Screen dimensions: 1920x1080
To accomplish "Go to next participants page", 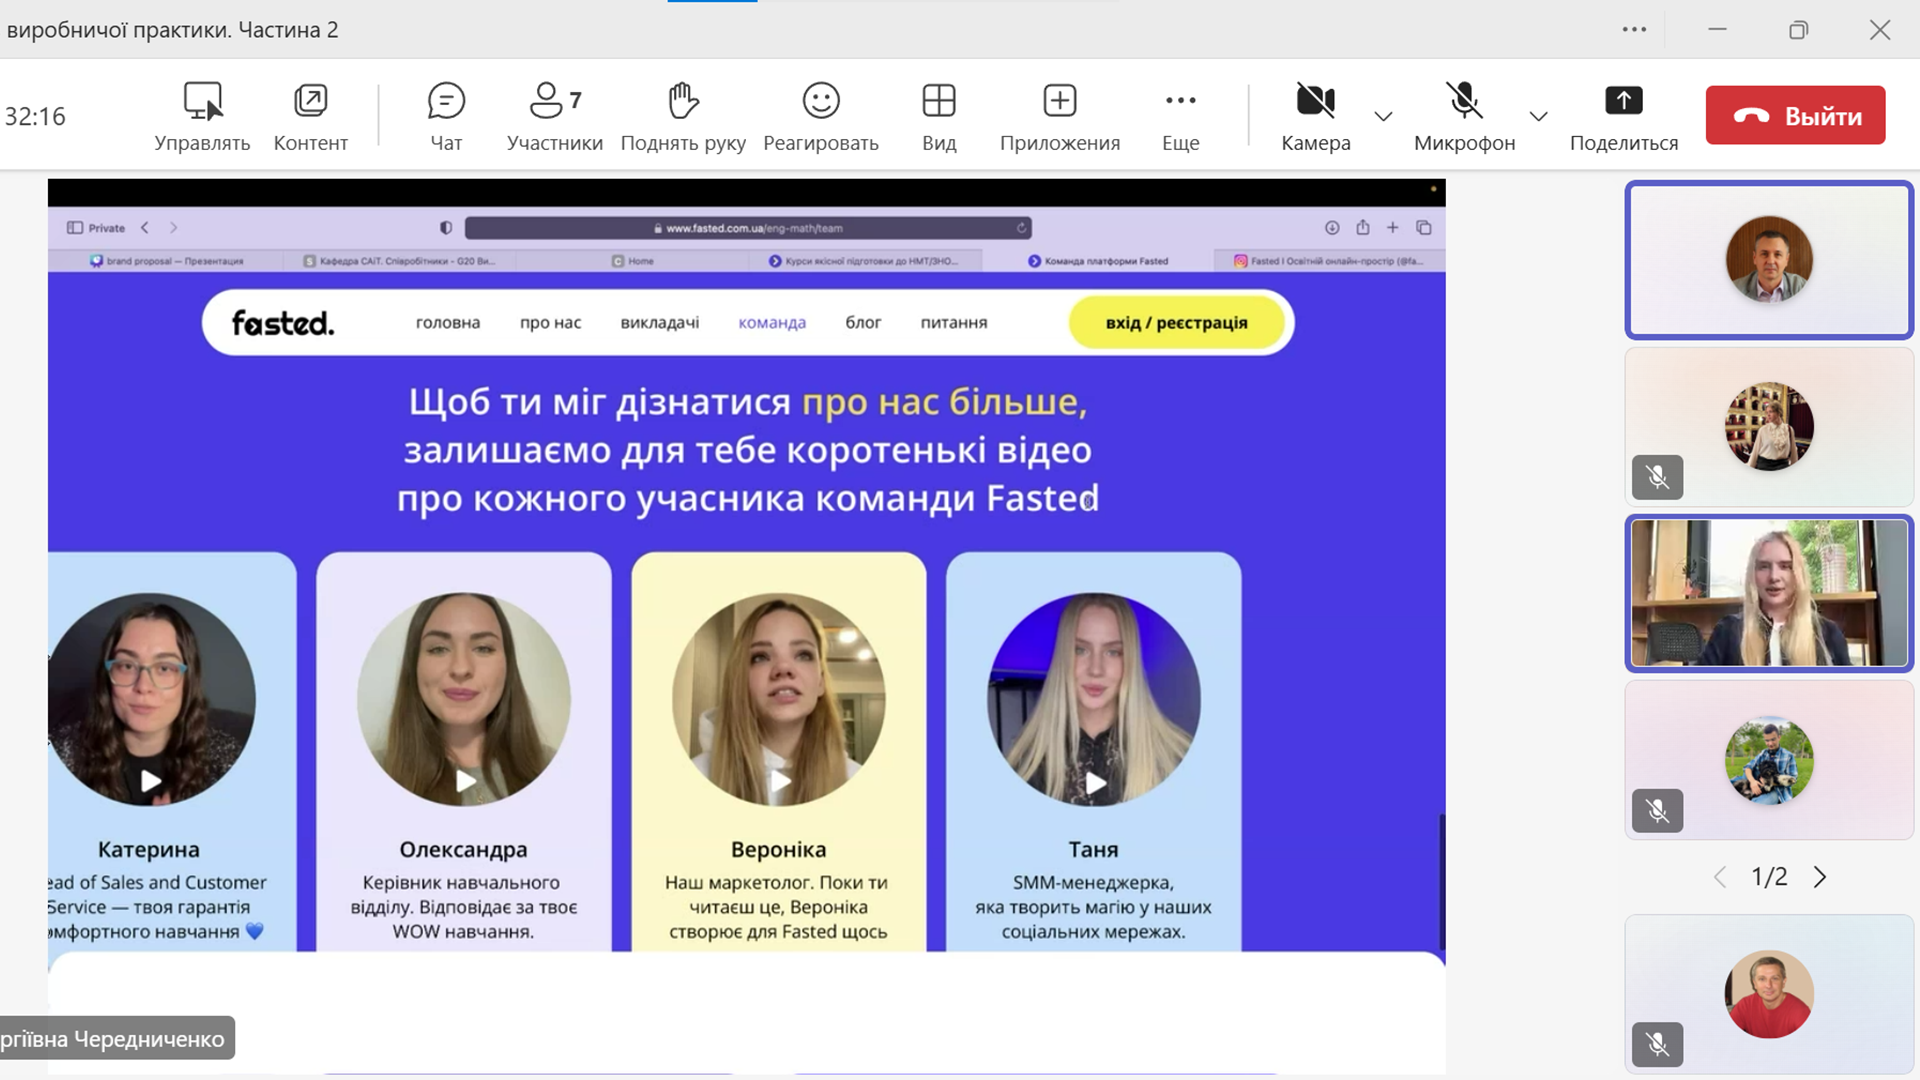I will (1820, 877).
